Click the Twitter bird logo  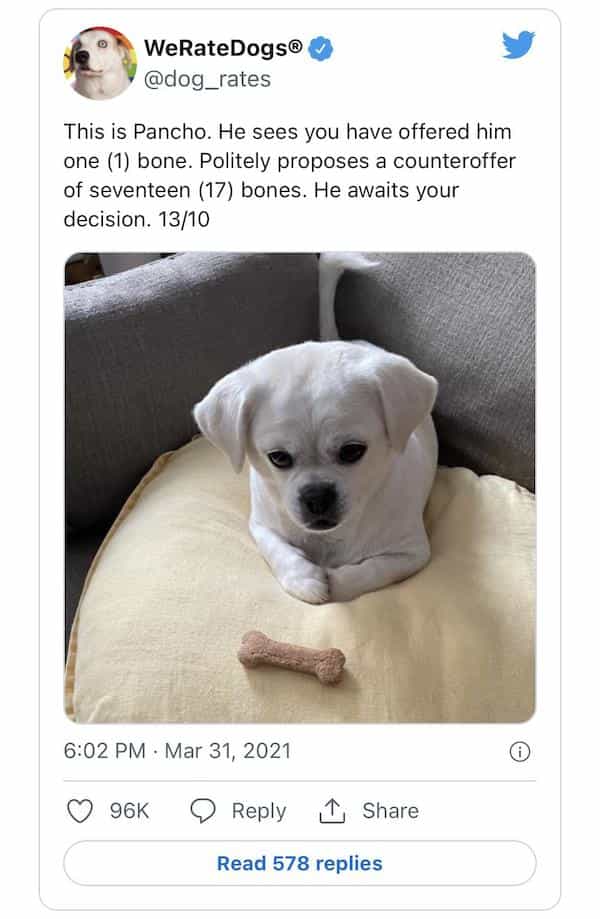(519, 45)
